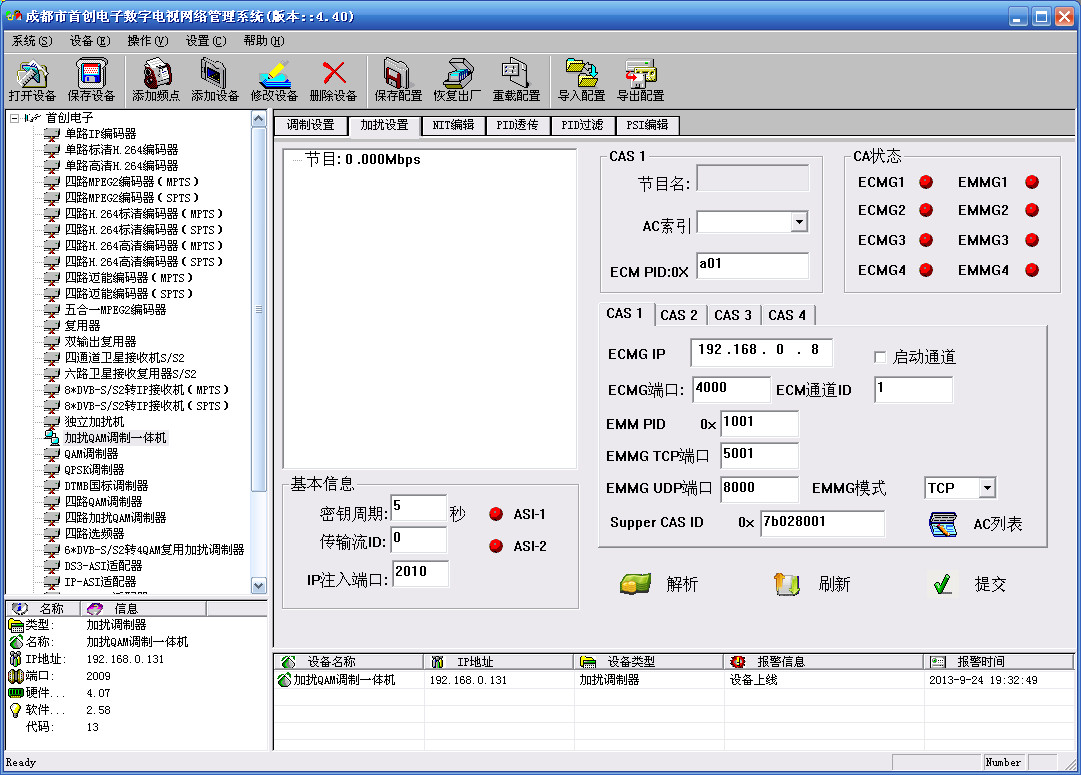Switch to the CAS 3 tab
Viewport: 1081px width, 775px height.
(x=733, y=315)
